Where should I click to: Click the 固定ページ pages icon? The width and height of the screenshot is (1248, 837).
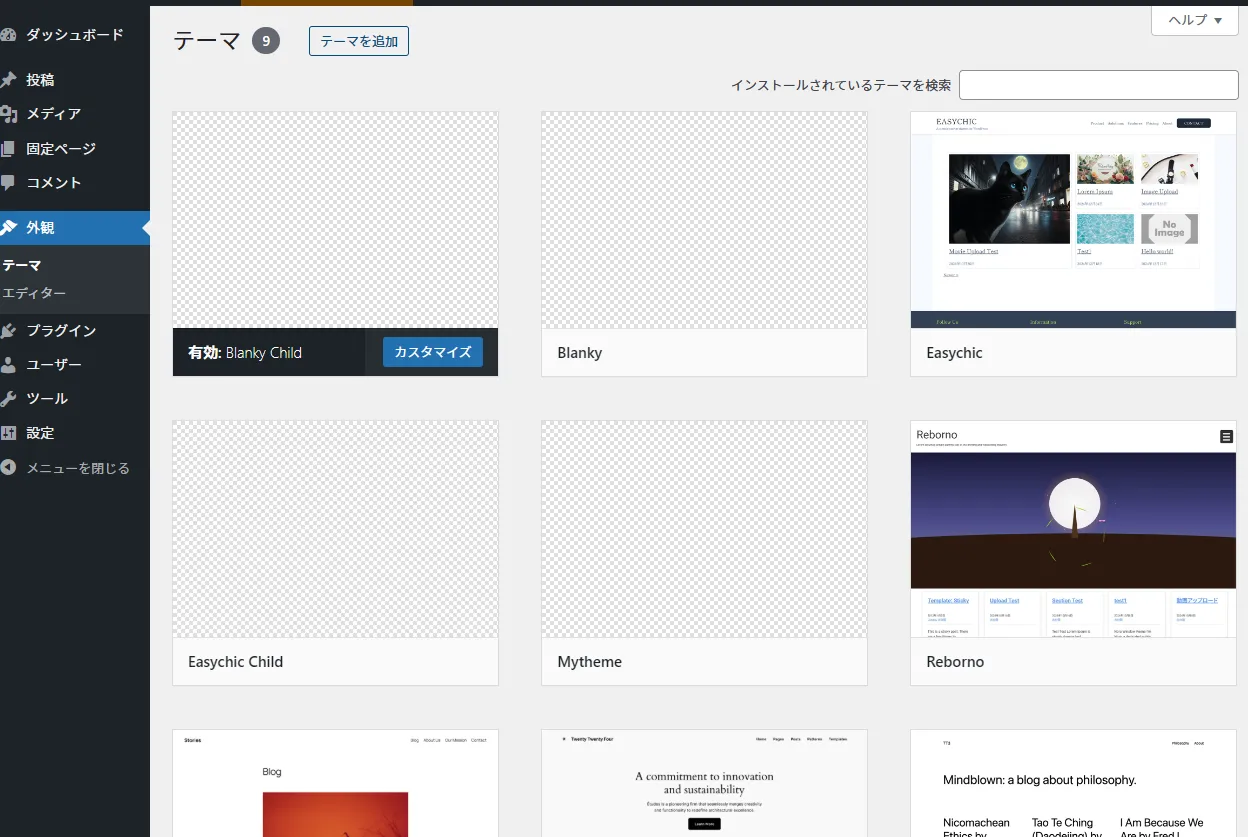tap(8, 149)
